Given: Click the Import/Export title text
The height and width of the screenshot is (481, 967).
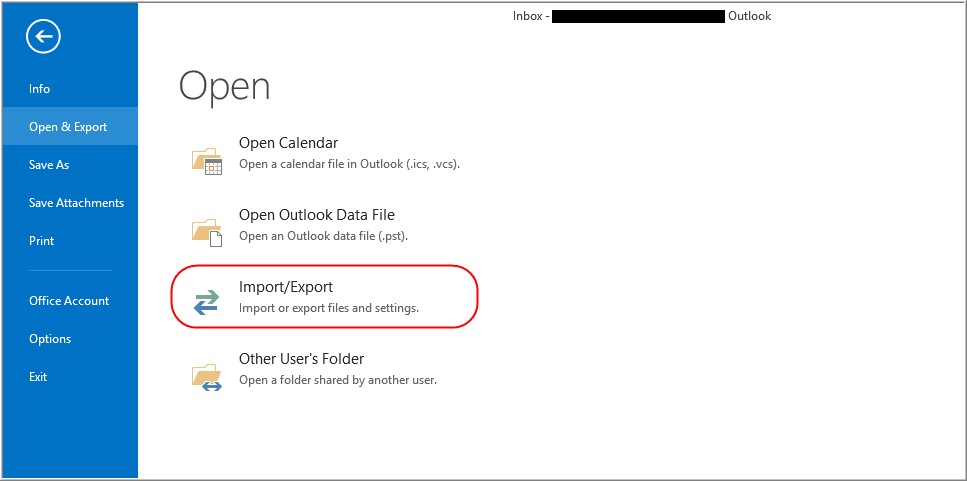Looking at the screenshot, I should pyautogui.click(x=285, y=287).
